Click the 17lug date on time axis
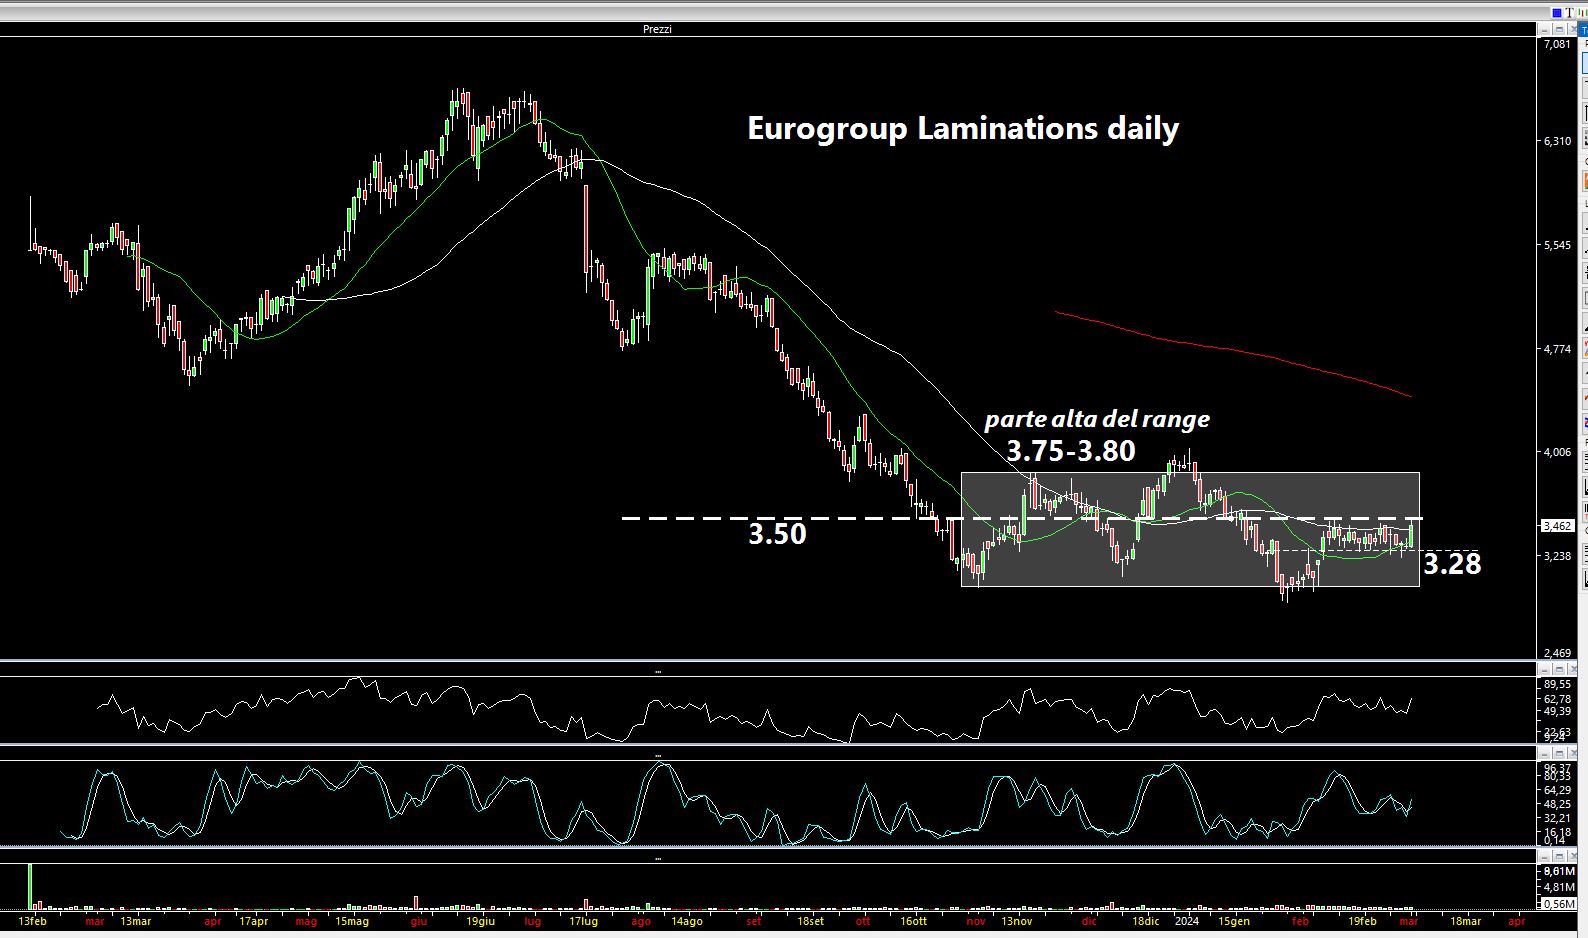Screen dimensions: 1588x938 click(583, 921)
